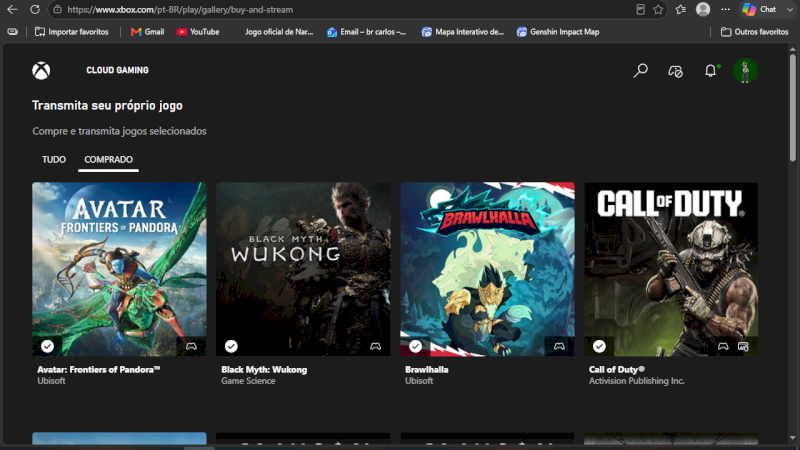Image resolution: width=800 pixels, height=450 pixels.
Task: Open the Genshin Impact Map bookmark
Action: tap(558, 32)
